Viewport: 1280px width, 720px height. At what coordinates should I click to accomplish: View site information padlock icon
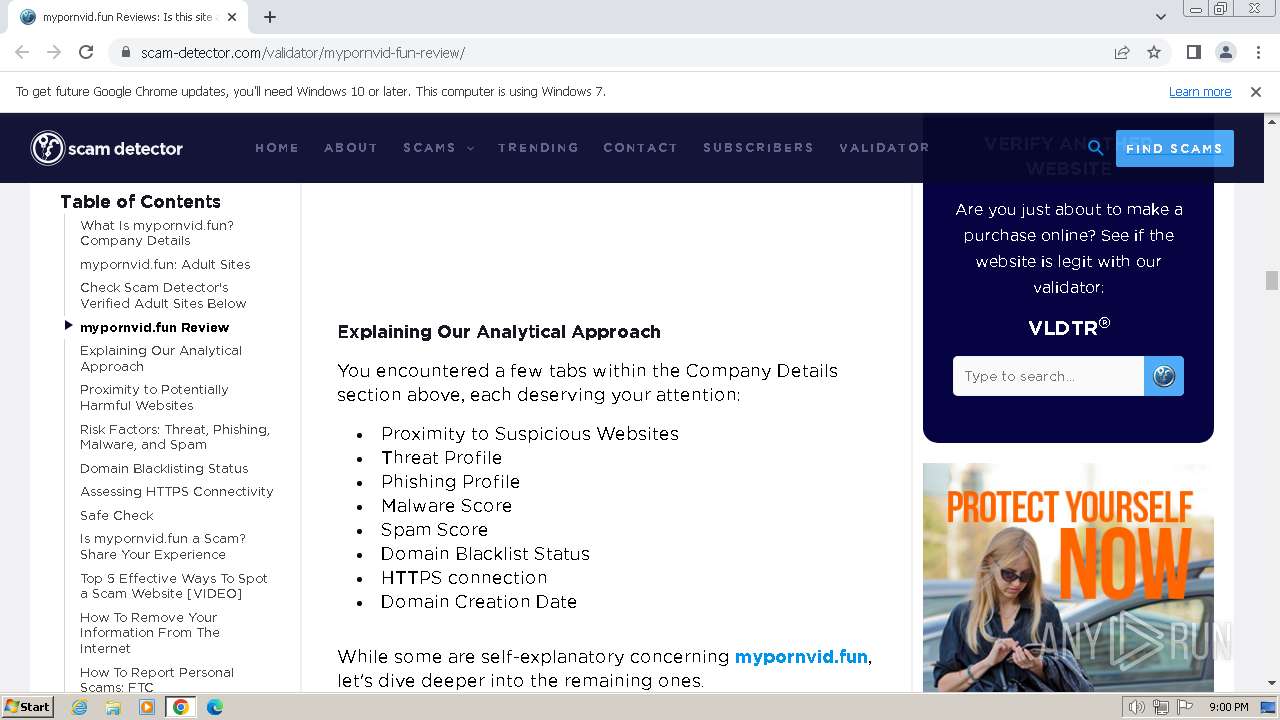(126, 52)
